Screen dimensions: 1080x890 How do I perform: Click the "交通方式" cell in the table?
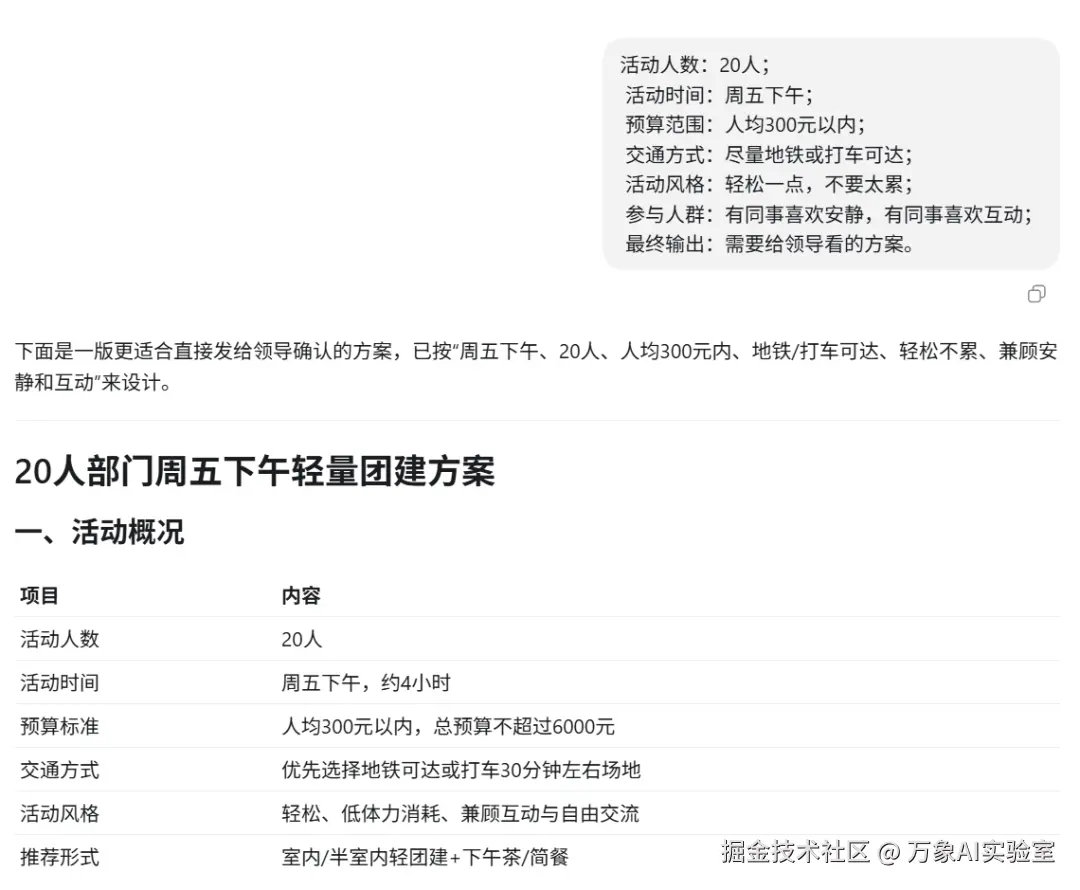(x=60, y=769)
